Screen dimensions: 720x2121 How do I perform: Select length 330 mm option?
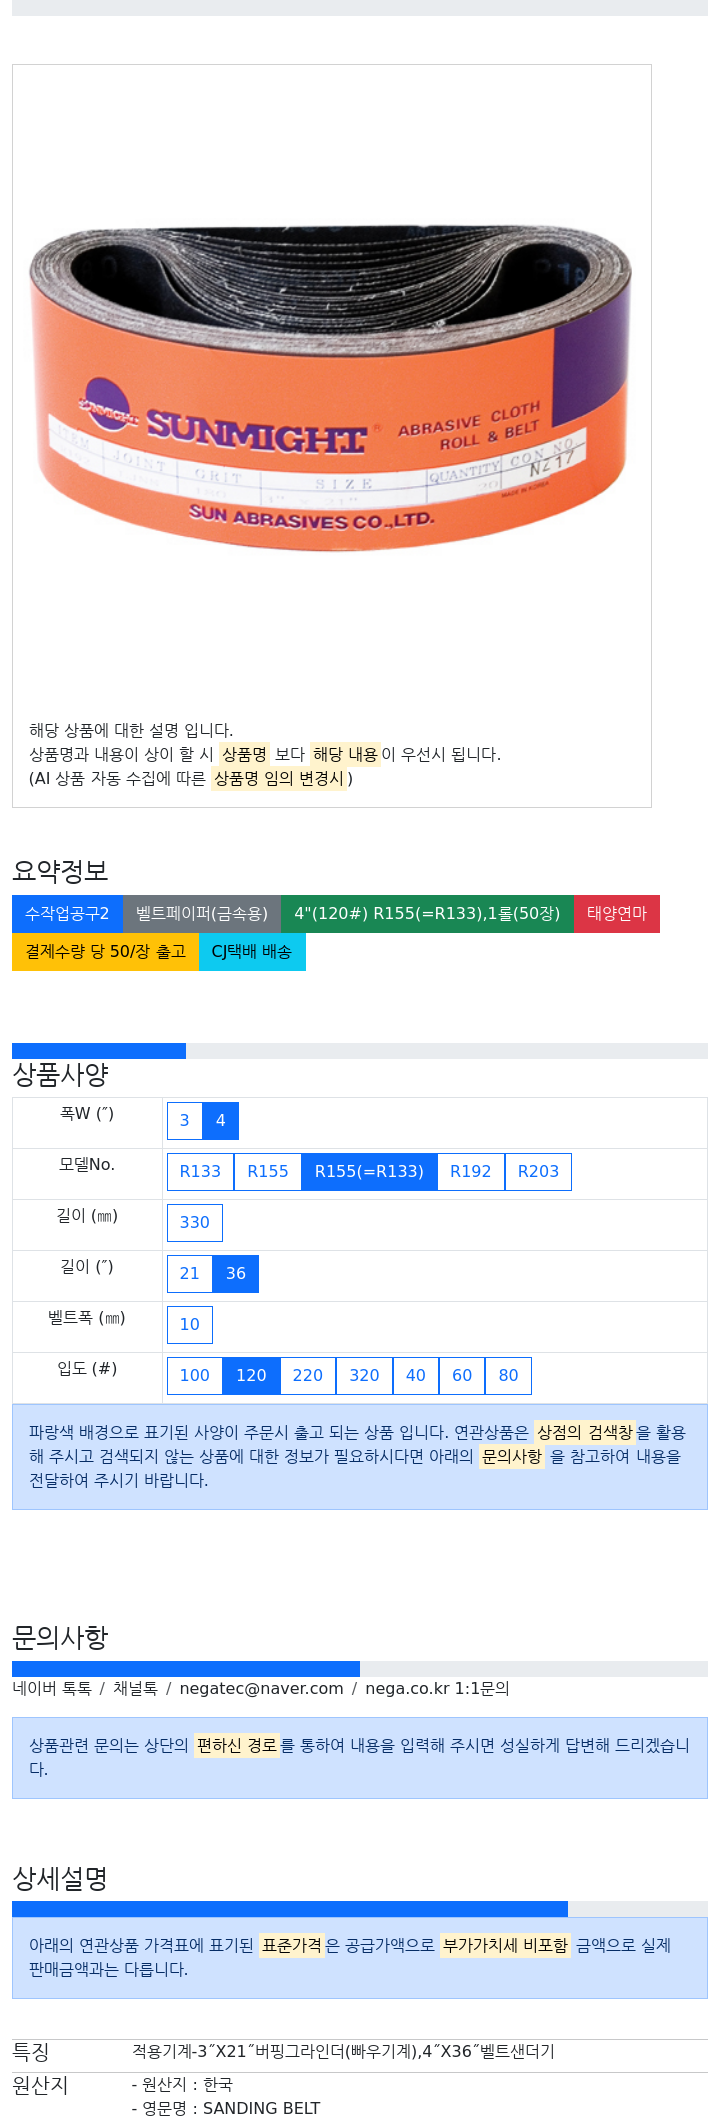[x=195, y=1222]
